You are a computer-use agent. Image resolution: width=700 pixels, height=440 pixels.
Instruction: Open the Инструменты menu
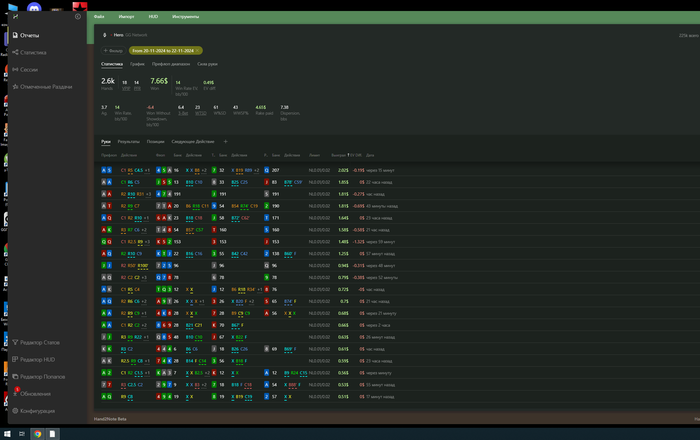click(186, 17)
